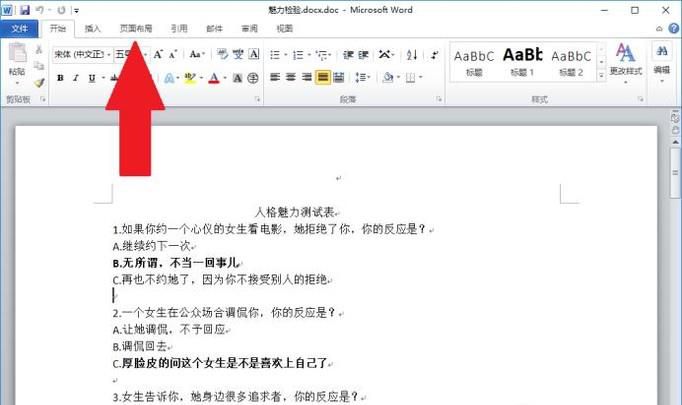
Task: Open the highlight color dropdown arrow
Action: pos(201,78)
